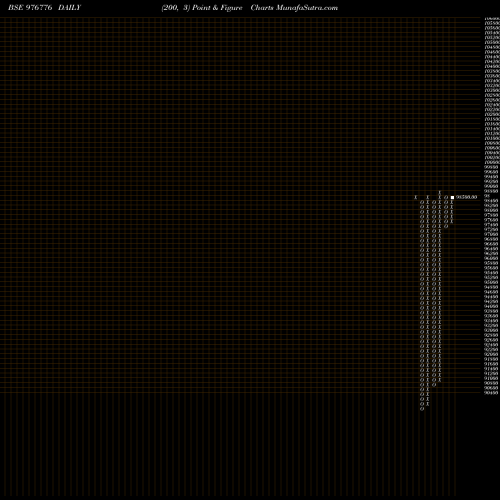The image size is (500, 500).
Task: Click the topmost X above the marker row
Action: point(440,192)
